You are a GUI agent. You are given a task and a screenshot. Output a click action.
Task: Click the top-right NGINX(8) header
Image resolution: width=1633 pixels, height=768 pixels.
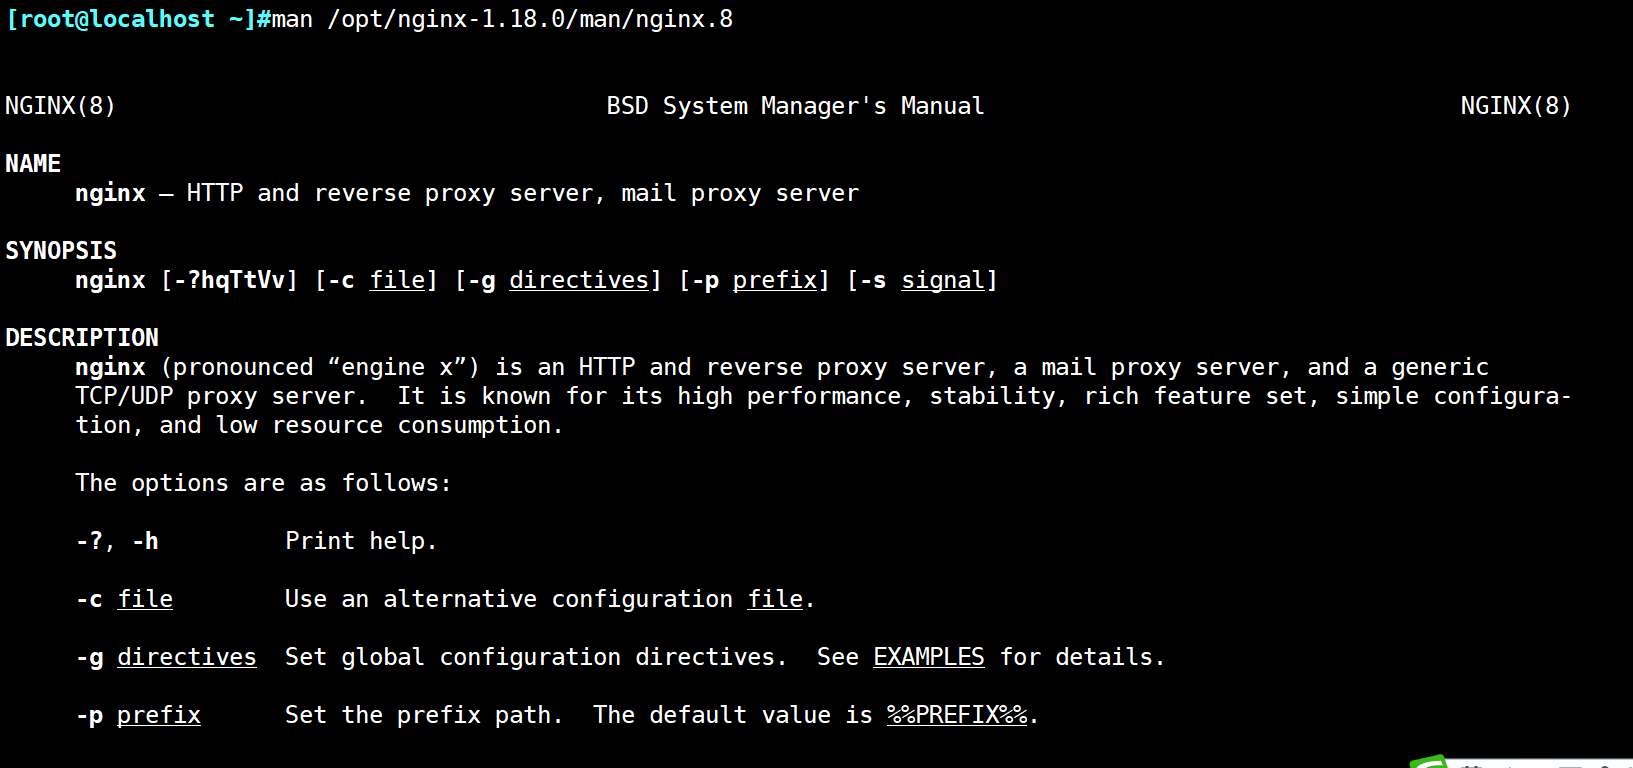coord(1515,106)
